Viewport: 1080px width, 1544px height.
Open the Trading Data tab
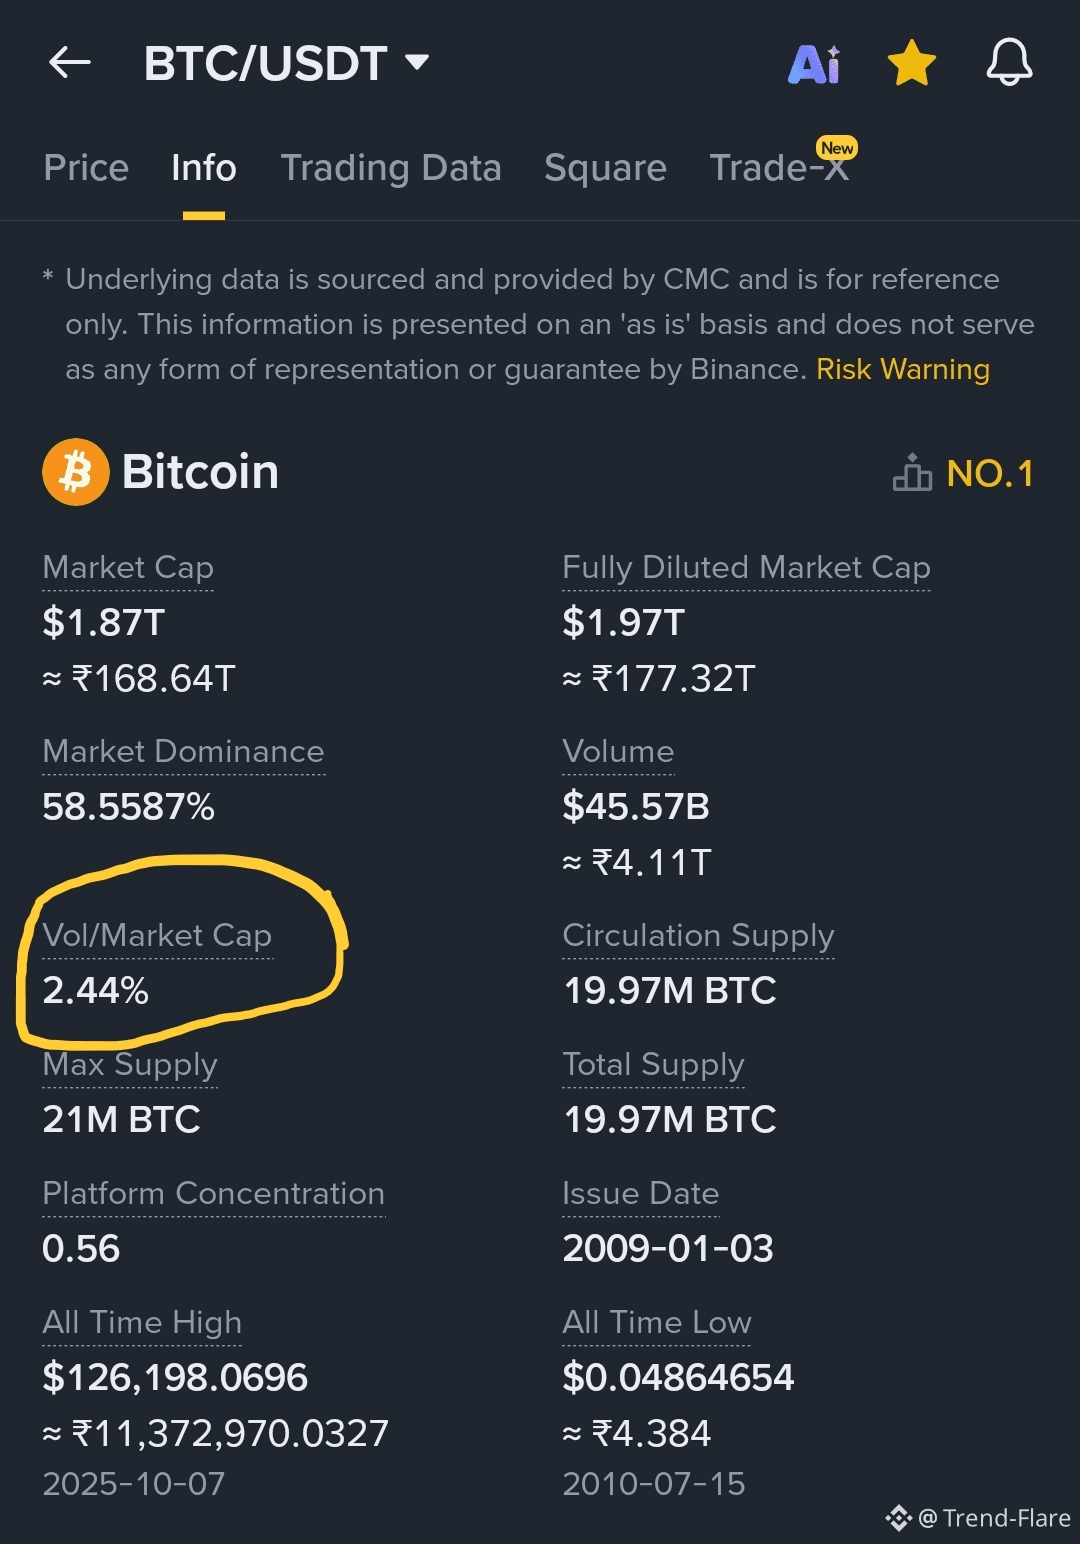391,168
